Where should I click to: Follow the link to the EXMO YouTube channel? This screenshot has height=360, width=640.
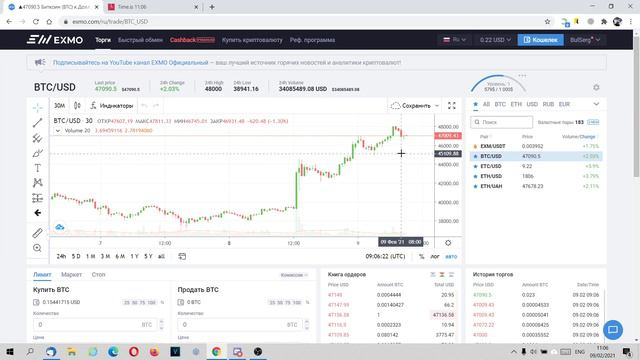tap(131, 63)
